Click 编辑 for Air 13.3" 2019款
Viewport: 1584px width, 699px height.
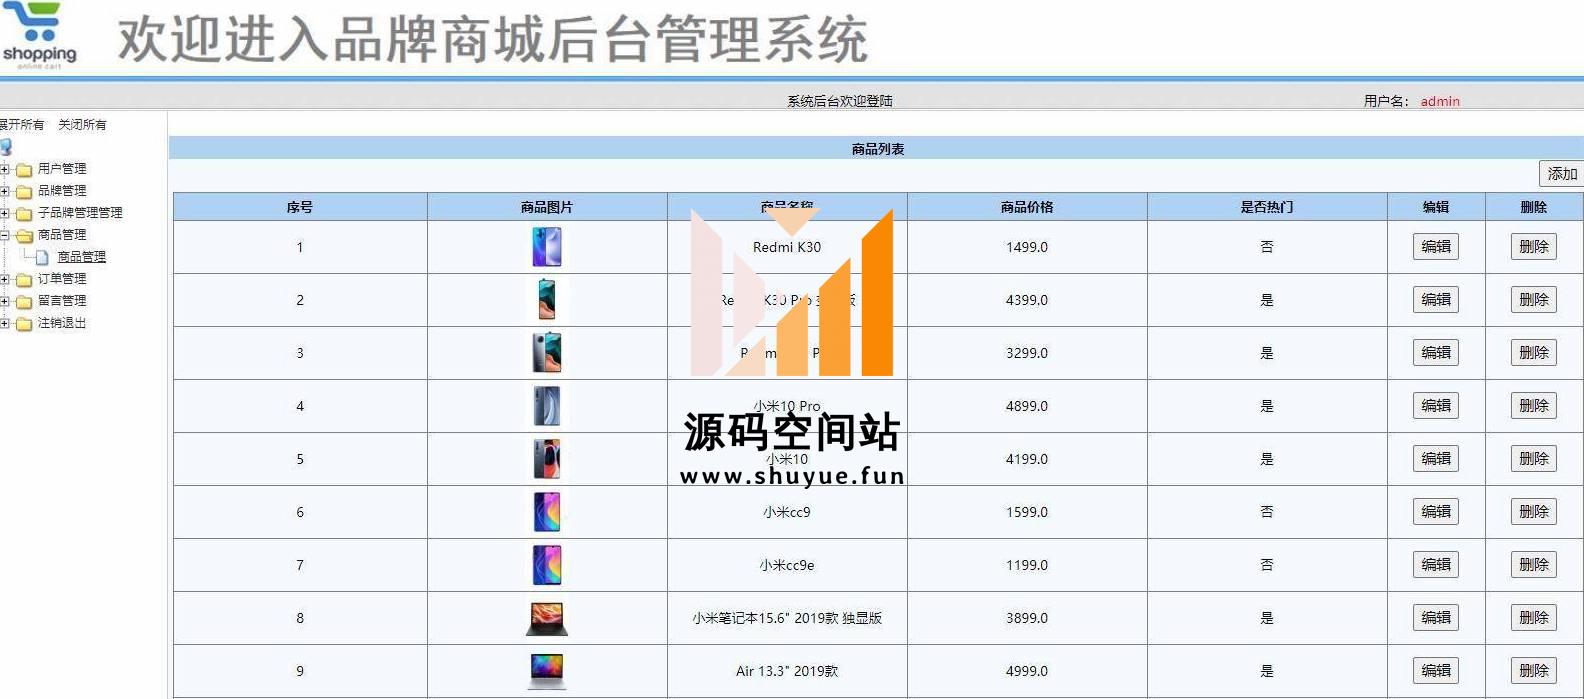click(1436, 671)
